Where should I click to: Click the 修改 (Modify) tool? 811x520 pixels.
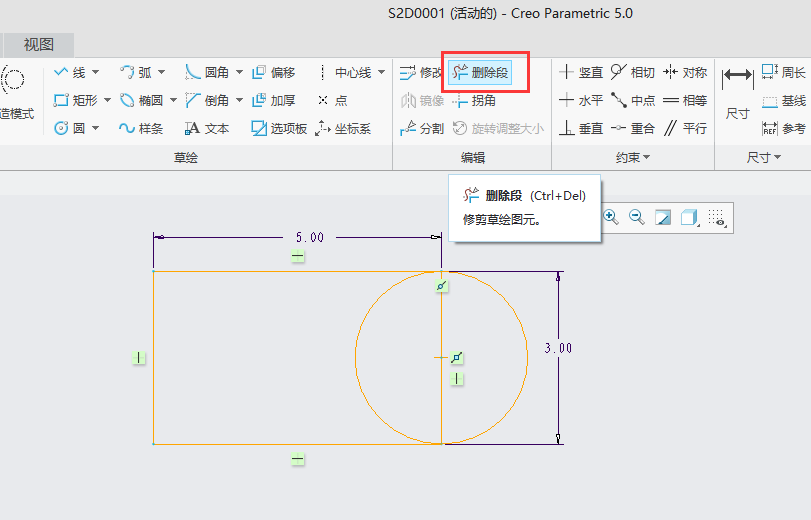pyautogui.click(x=420, y=72)
